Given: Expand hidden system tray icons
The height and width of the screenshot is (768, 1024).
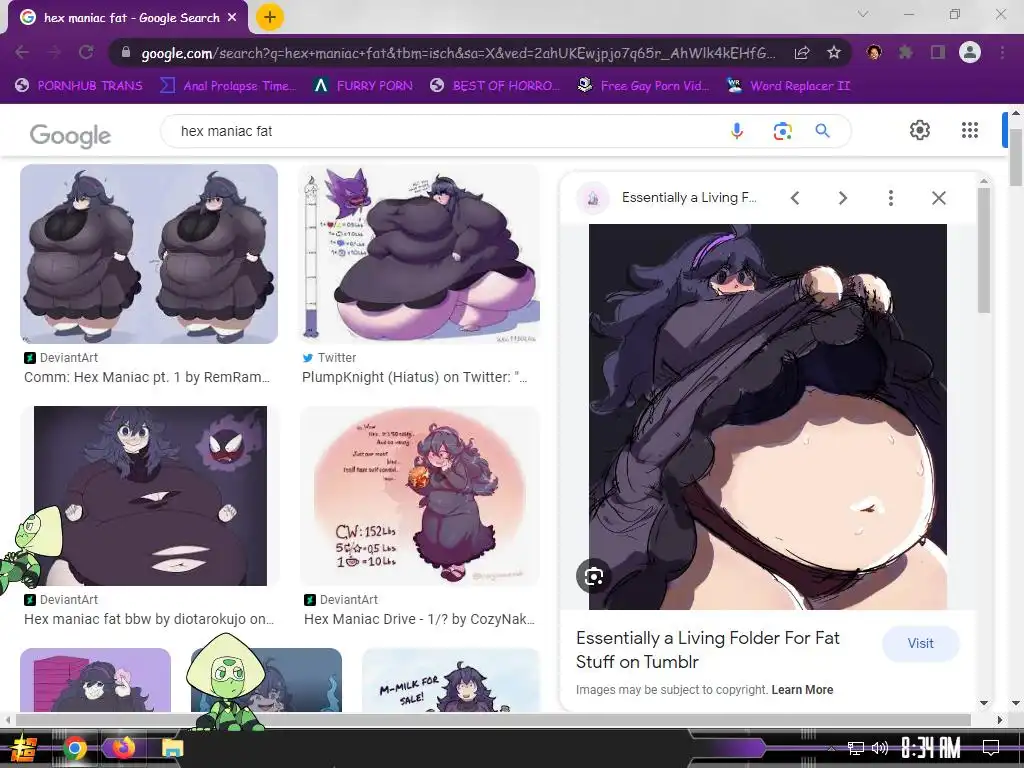Looking at the screenshot, I should coord(831,748).
